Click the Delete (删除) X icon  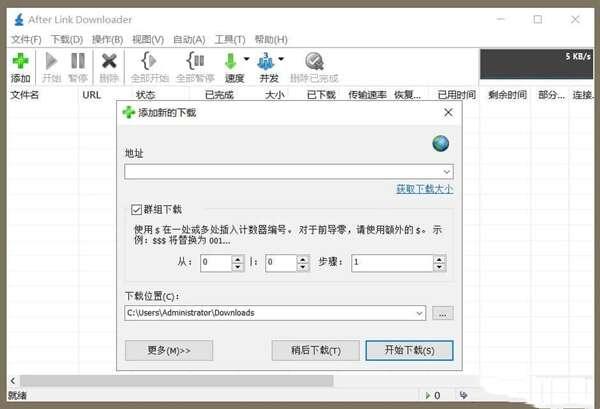pyautogui.click(x=110, y=62)
